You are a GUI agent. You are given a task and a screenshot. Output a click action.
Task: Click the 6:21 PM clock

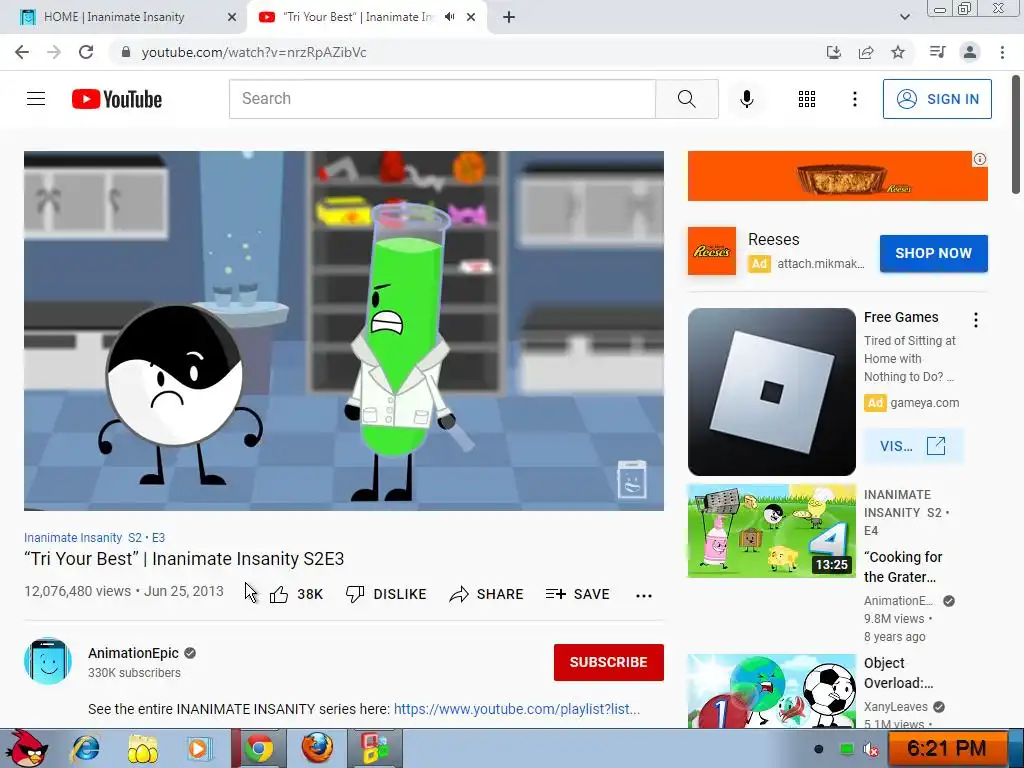point(946,748)
